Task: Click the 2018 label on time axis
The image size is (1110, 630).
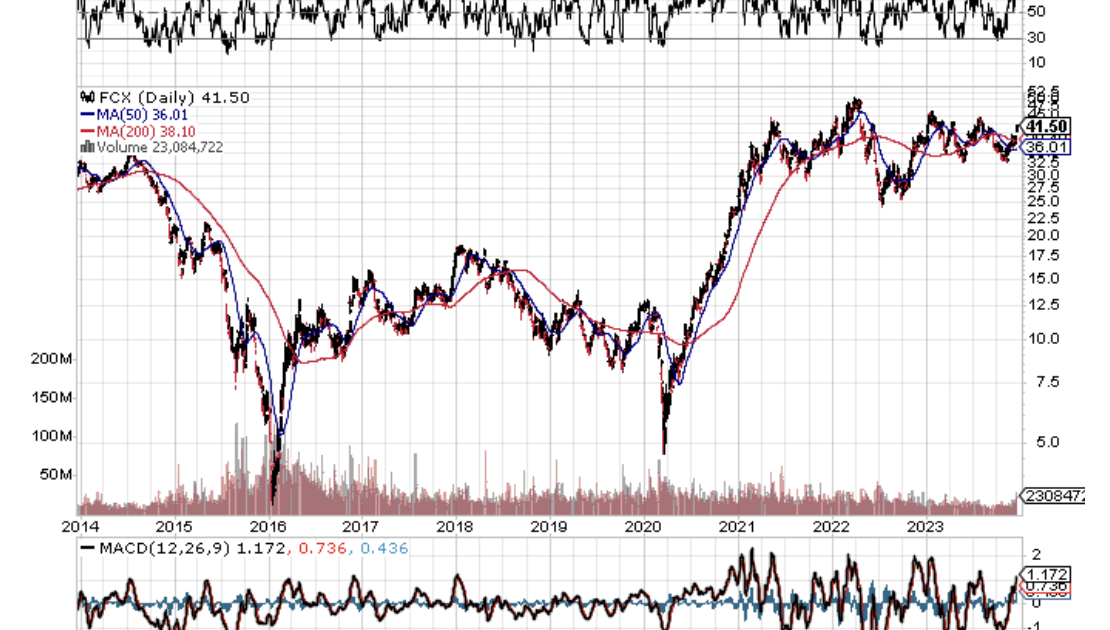Action: 455,527
